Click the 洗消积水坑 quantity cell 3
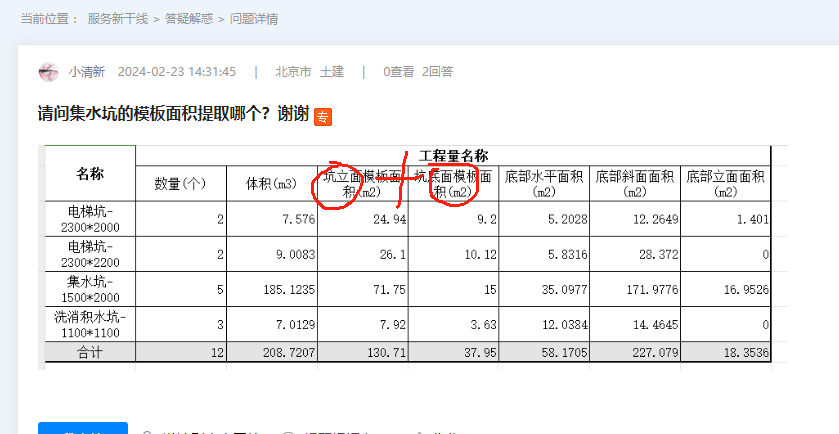Image resolution: width=839 pixels, height=434 pixels. coord(181,324)
